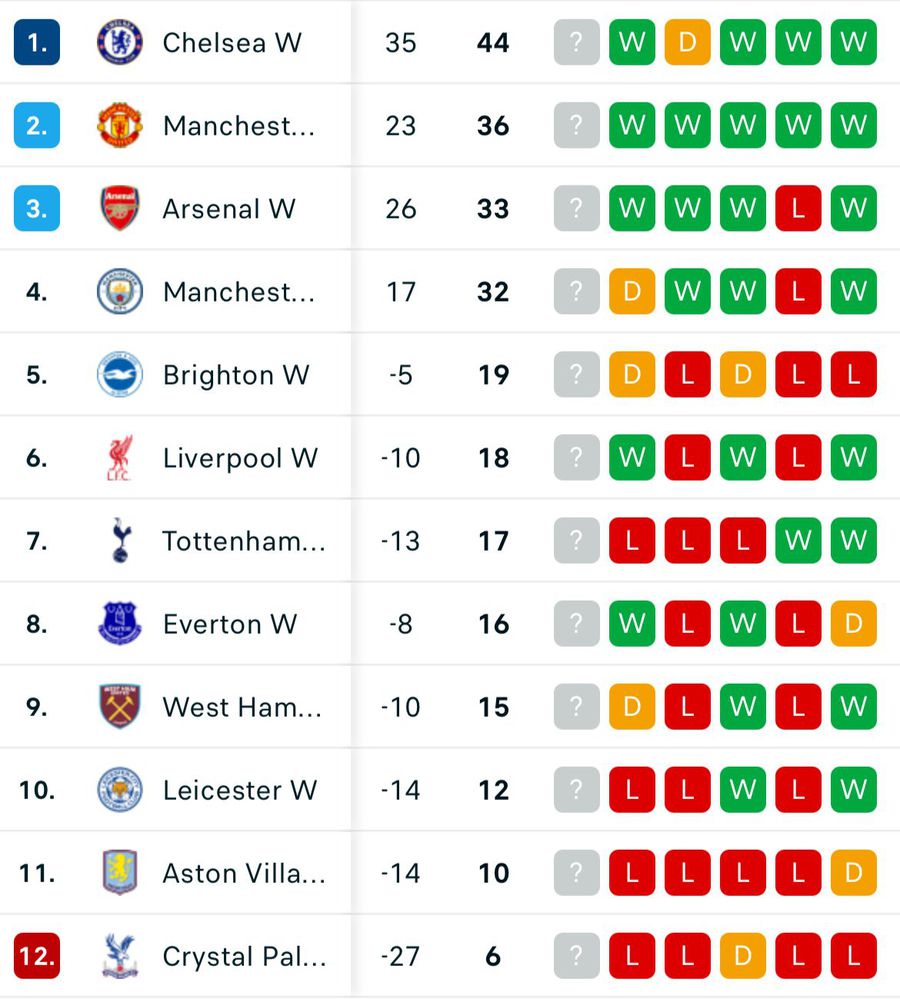The width and height of the screenshot is (900, 999).
Task: Click the Chelsea W club crest
Action: pyautogui.click(x=120, y=42)
